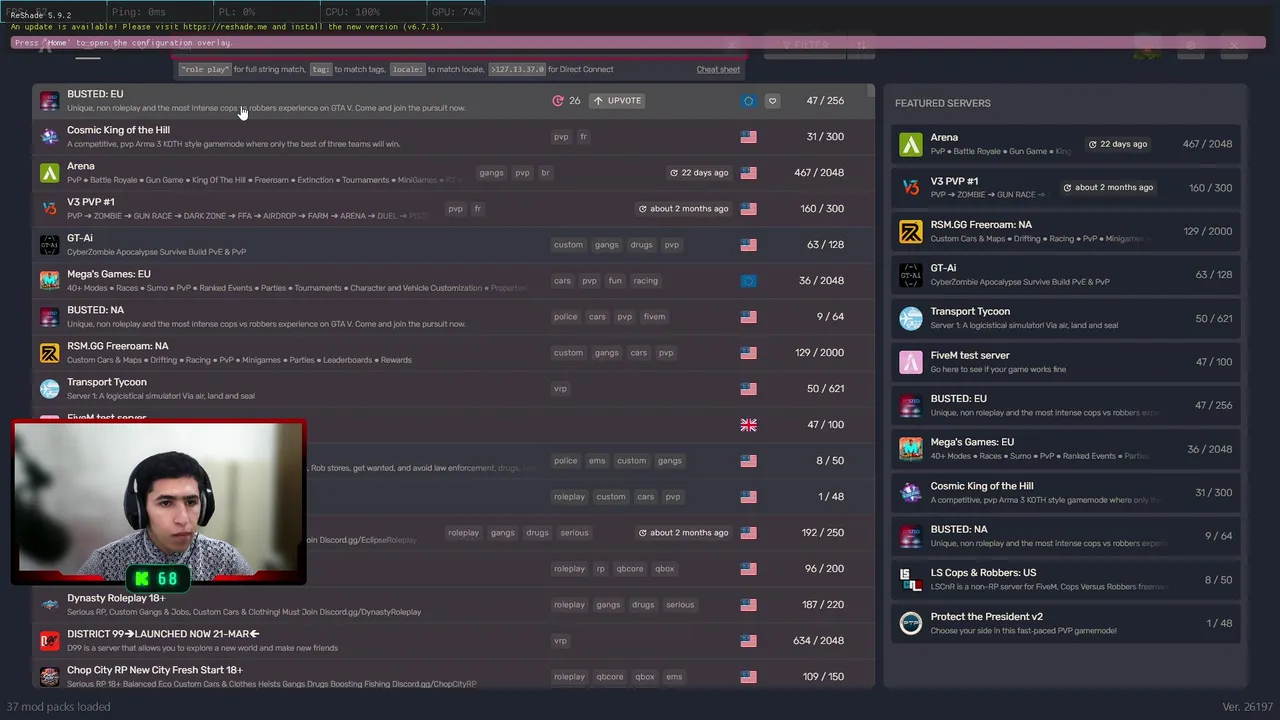
Task: Open featured 'LS Cops & Robbers: US' title
Action: pyautogui.click(x=983, y=573)
